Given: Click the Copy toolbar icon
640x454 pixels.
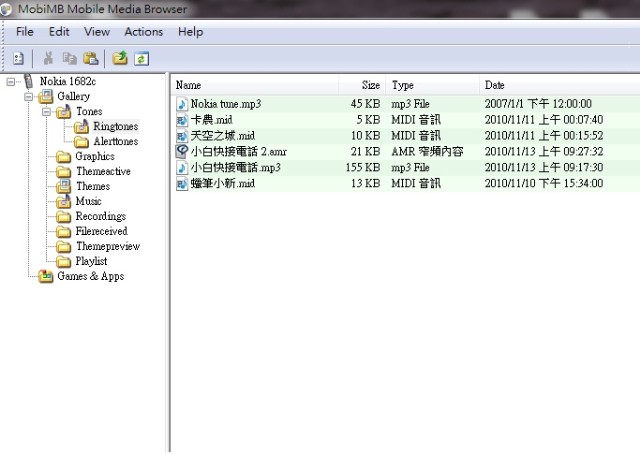Looking at the screenshot, I should [69, 59].
